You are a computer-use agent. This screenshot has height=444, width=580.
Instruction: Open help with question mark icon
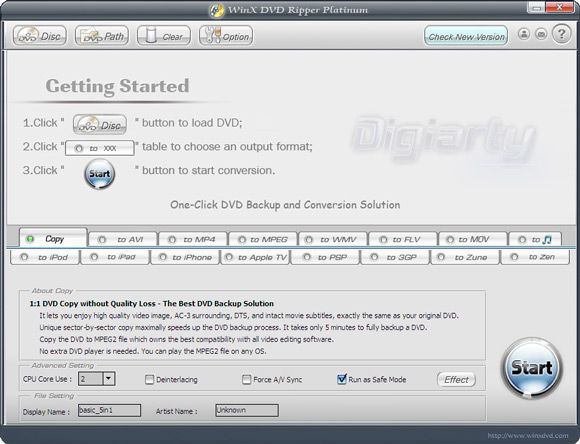(x=562, y=34)
